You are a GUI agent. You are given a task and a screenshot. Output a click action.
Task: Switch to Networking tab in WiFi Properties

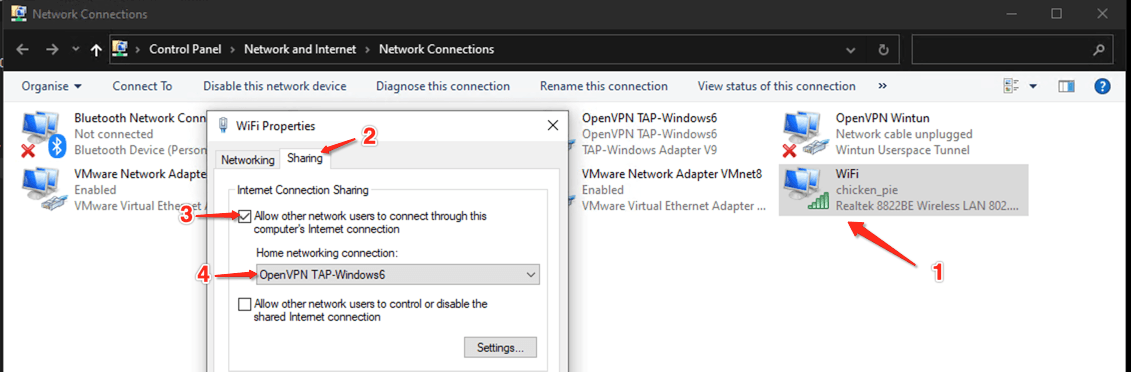point(247,160)
